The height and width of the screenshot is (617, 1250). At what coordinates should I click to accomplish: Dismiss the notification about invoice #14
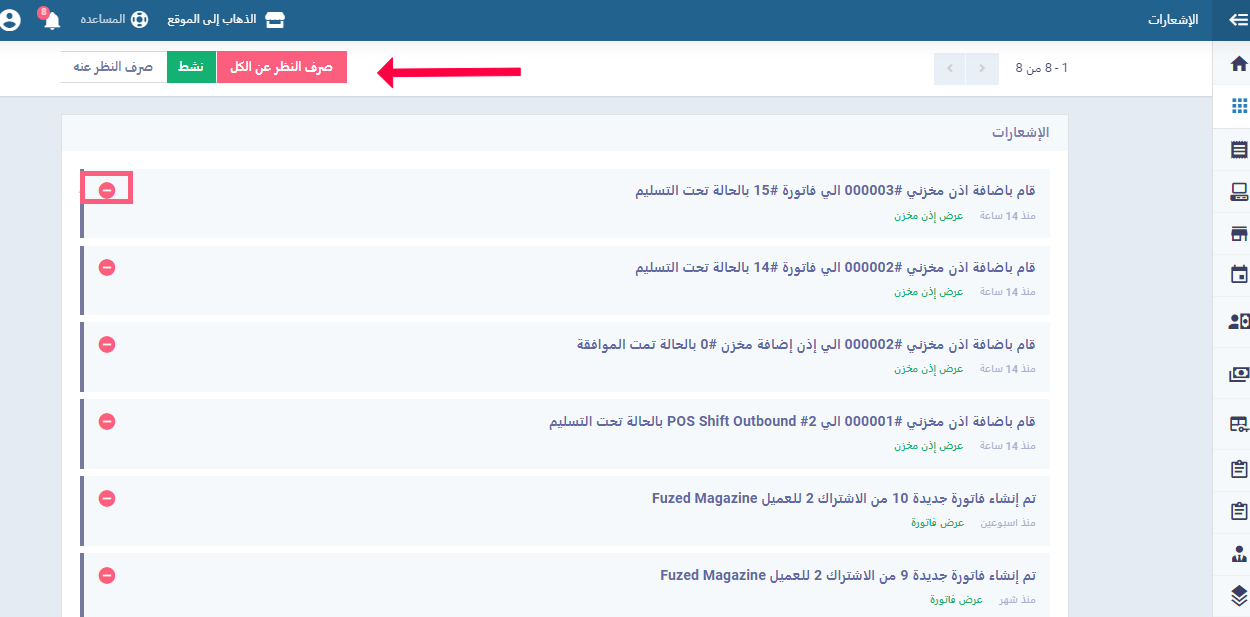click(x=107, y=267)
